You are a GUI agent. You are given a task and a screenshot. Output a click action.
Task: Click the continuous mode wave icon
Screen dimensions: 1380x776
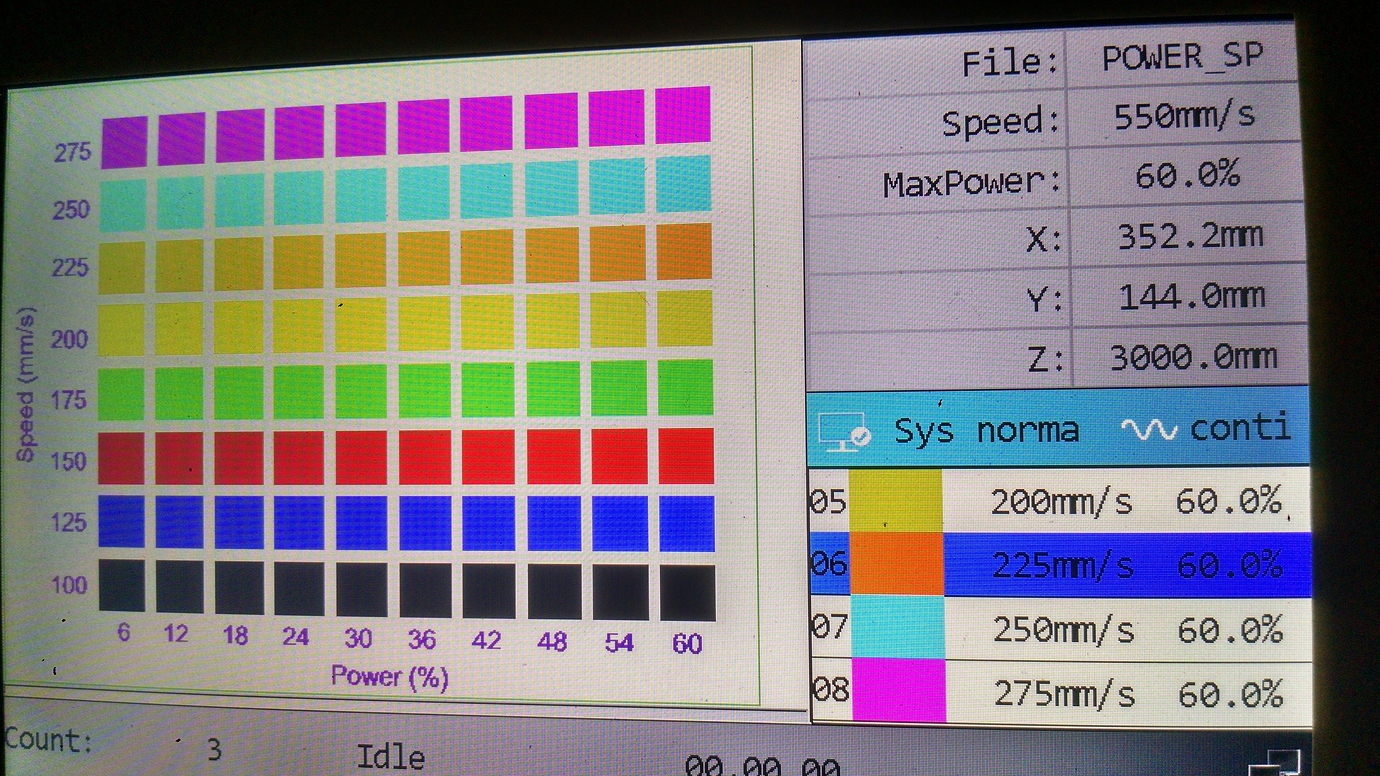1150,428
